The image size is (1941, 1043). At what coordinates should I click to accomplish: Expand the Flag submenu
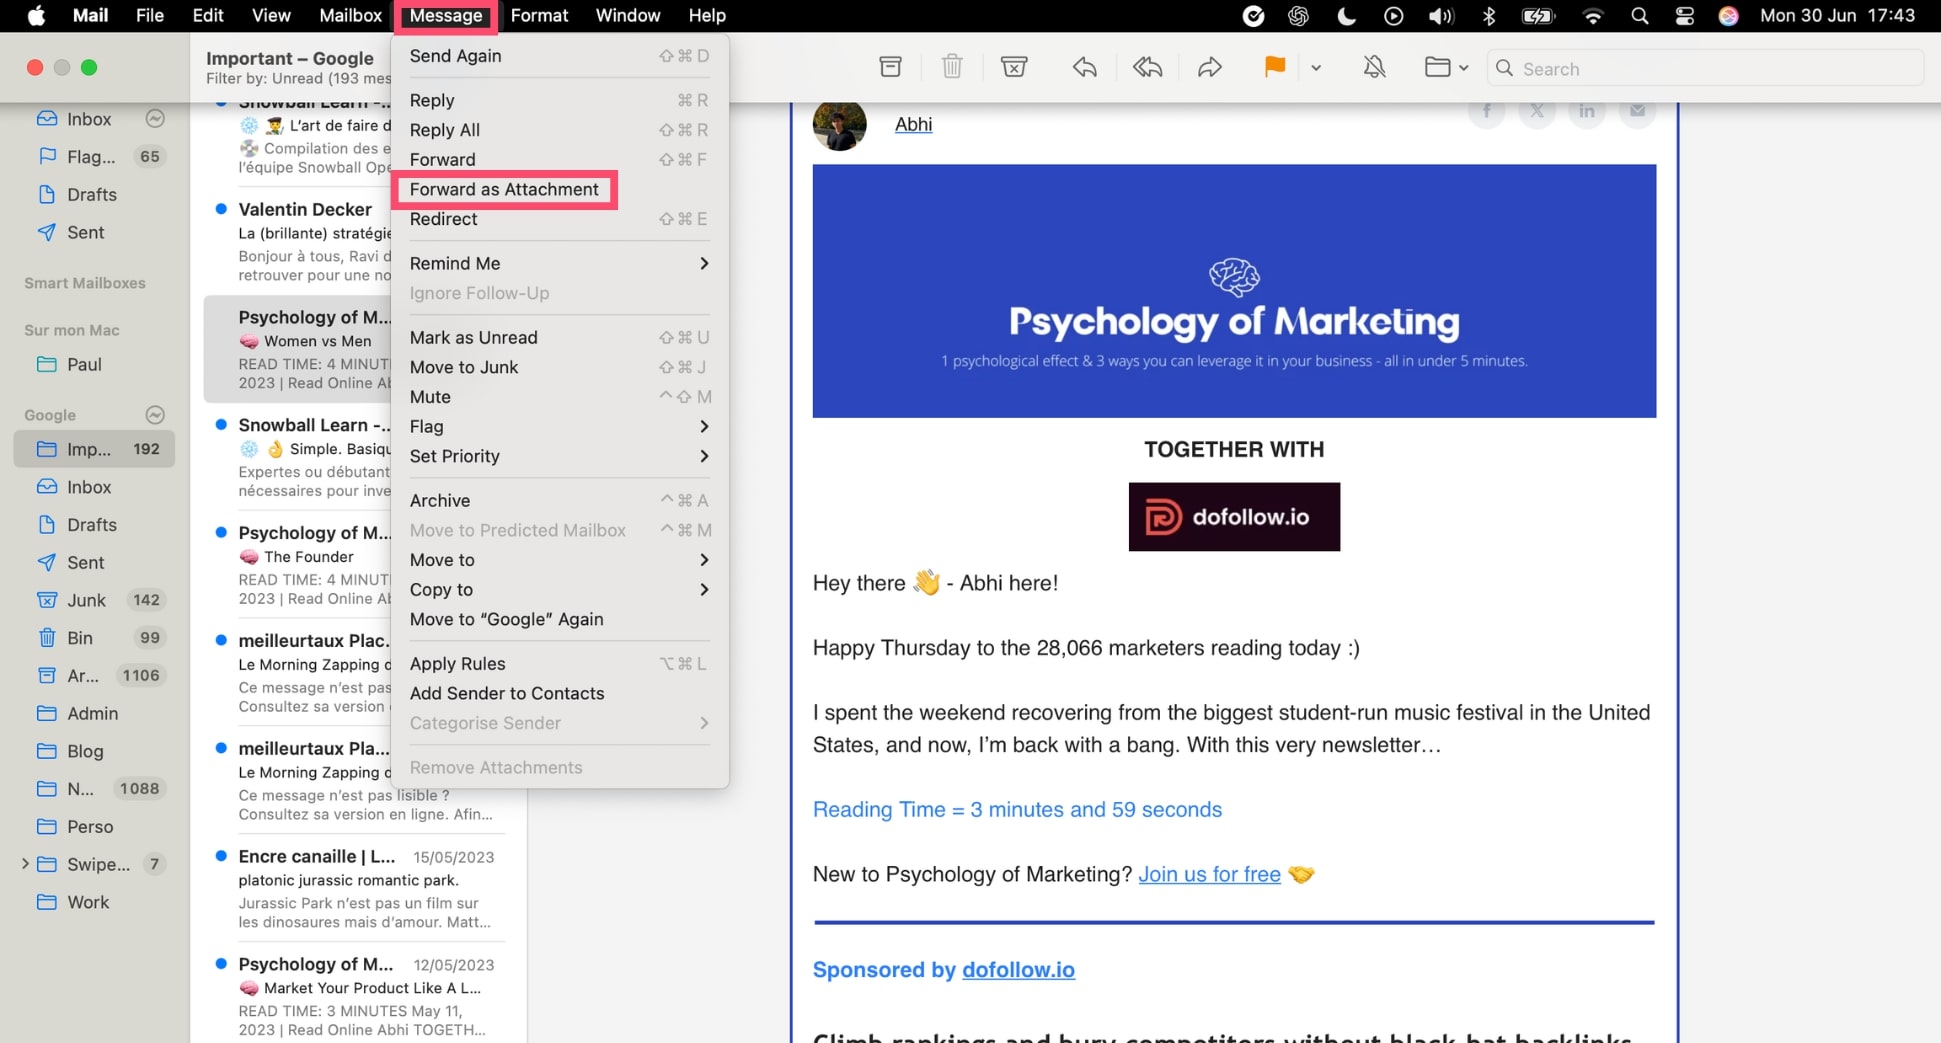click(x=559, y=426)
